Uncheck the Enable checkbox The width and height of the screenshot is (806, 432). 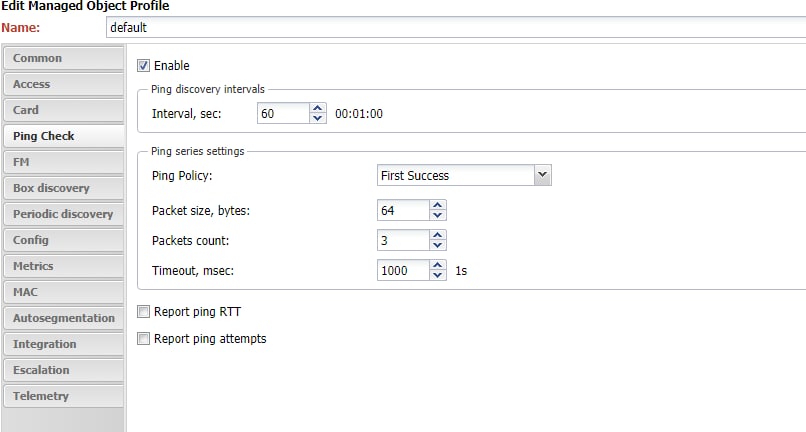(143, 66)
